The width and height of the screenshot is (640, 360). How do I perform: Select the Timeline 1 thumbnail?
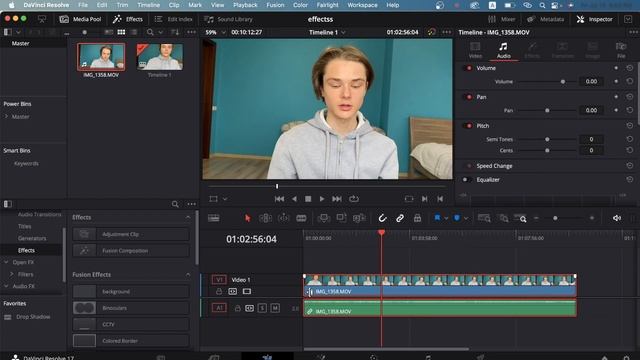point(160,57)
